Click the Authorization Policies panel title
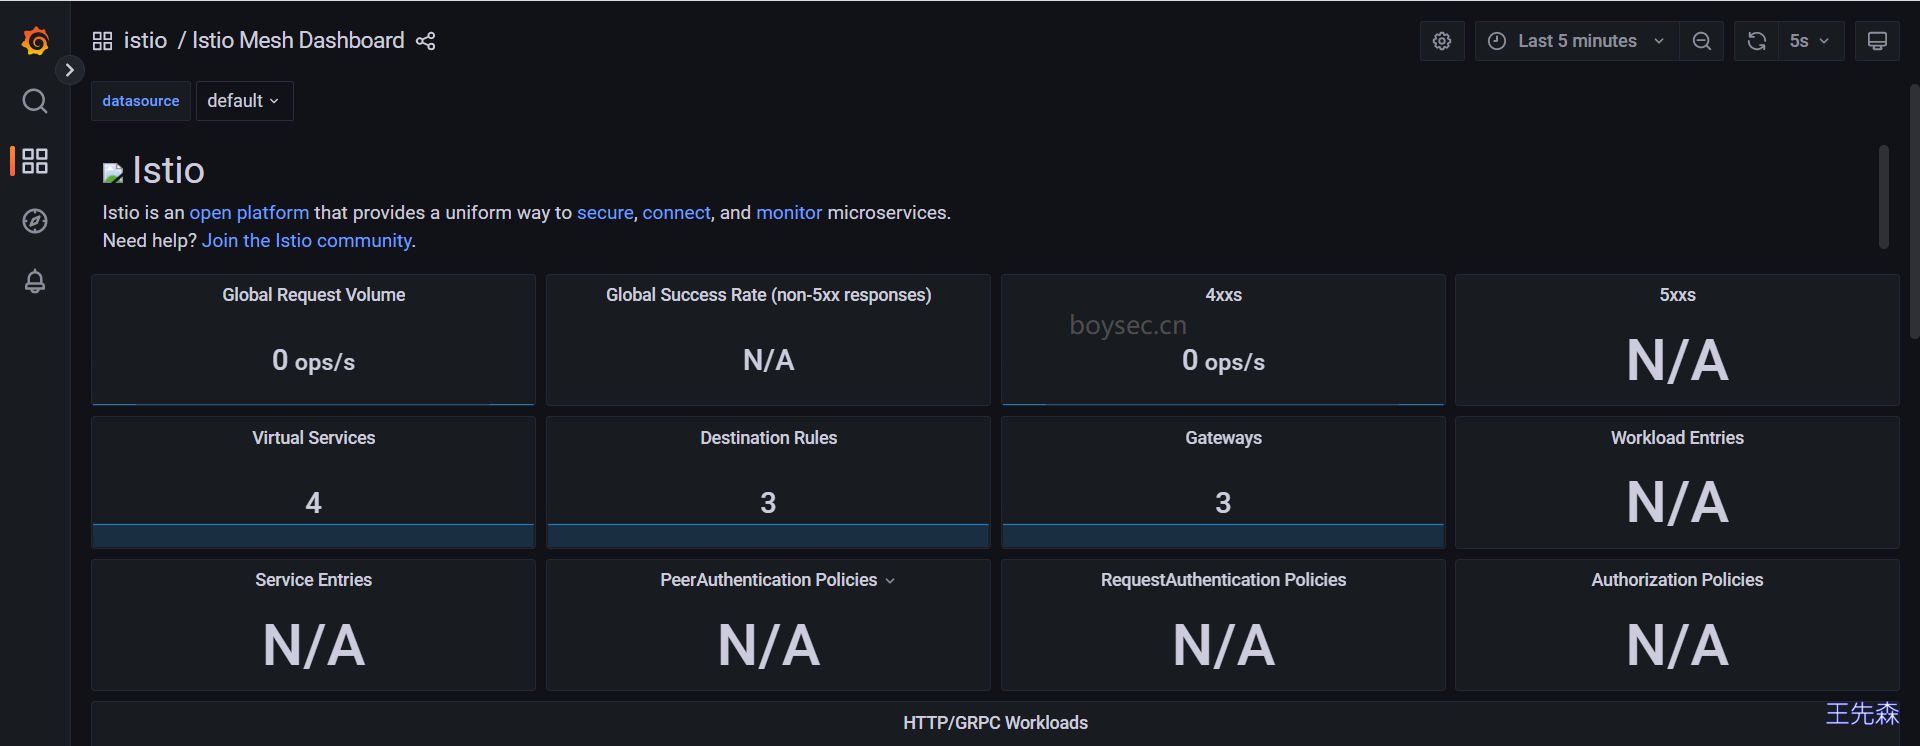This screenshot has height=746, width=1920. pyautogui.click(x=1677, y=580)
